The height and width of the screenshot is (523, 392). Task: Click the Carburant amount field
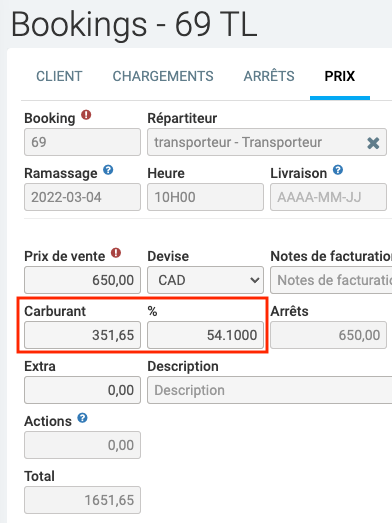click(x=82, y=335)
